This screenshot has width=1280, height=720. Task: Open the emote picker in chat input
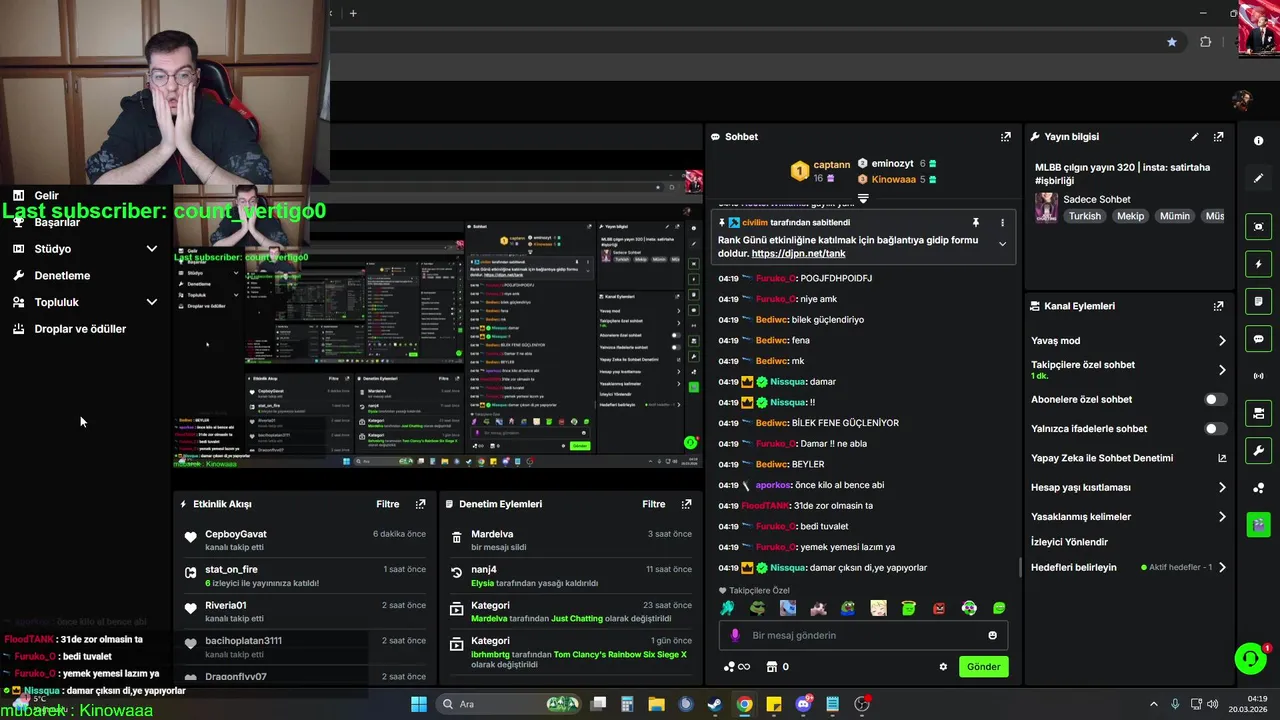tap(992, 635)
